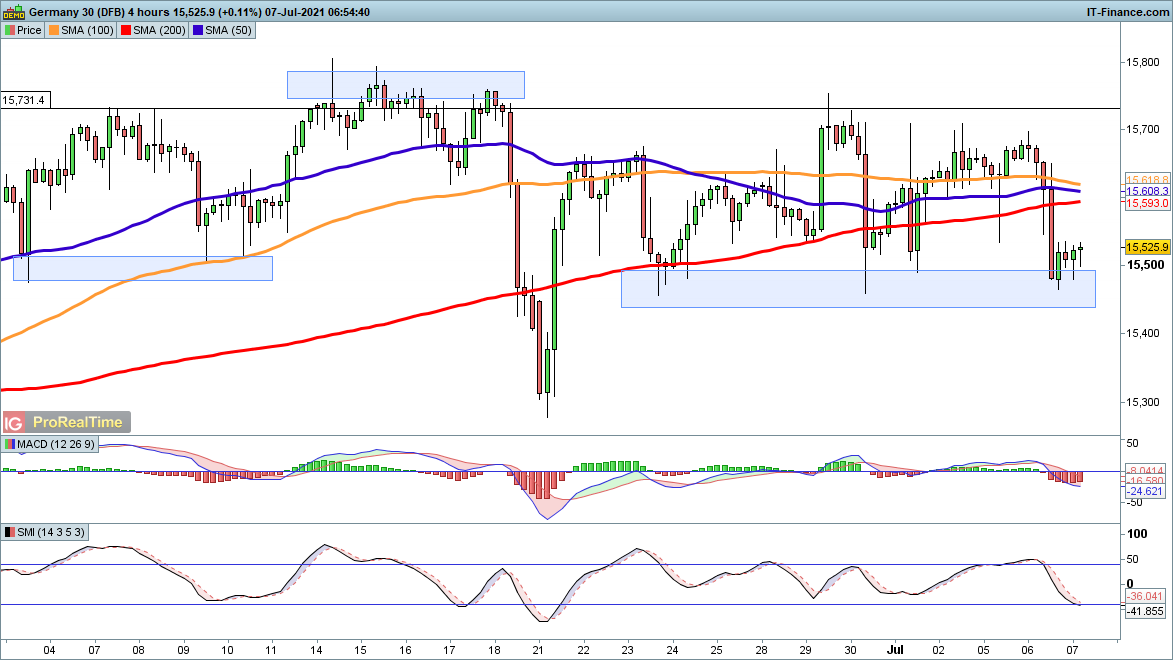
Task: Click the -24.621 MACD value tag
Action: (1146, 492)
